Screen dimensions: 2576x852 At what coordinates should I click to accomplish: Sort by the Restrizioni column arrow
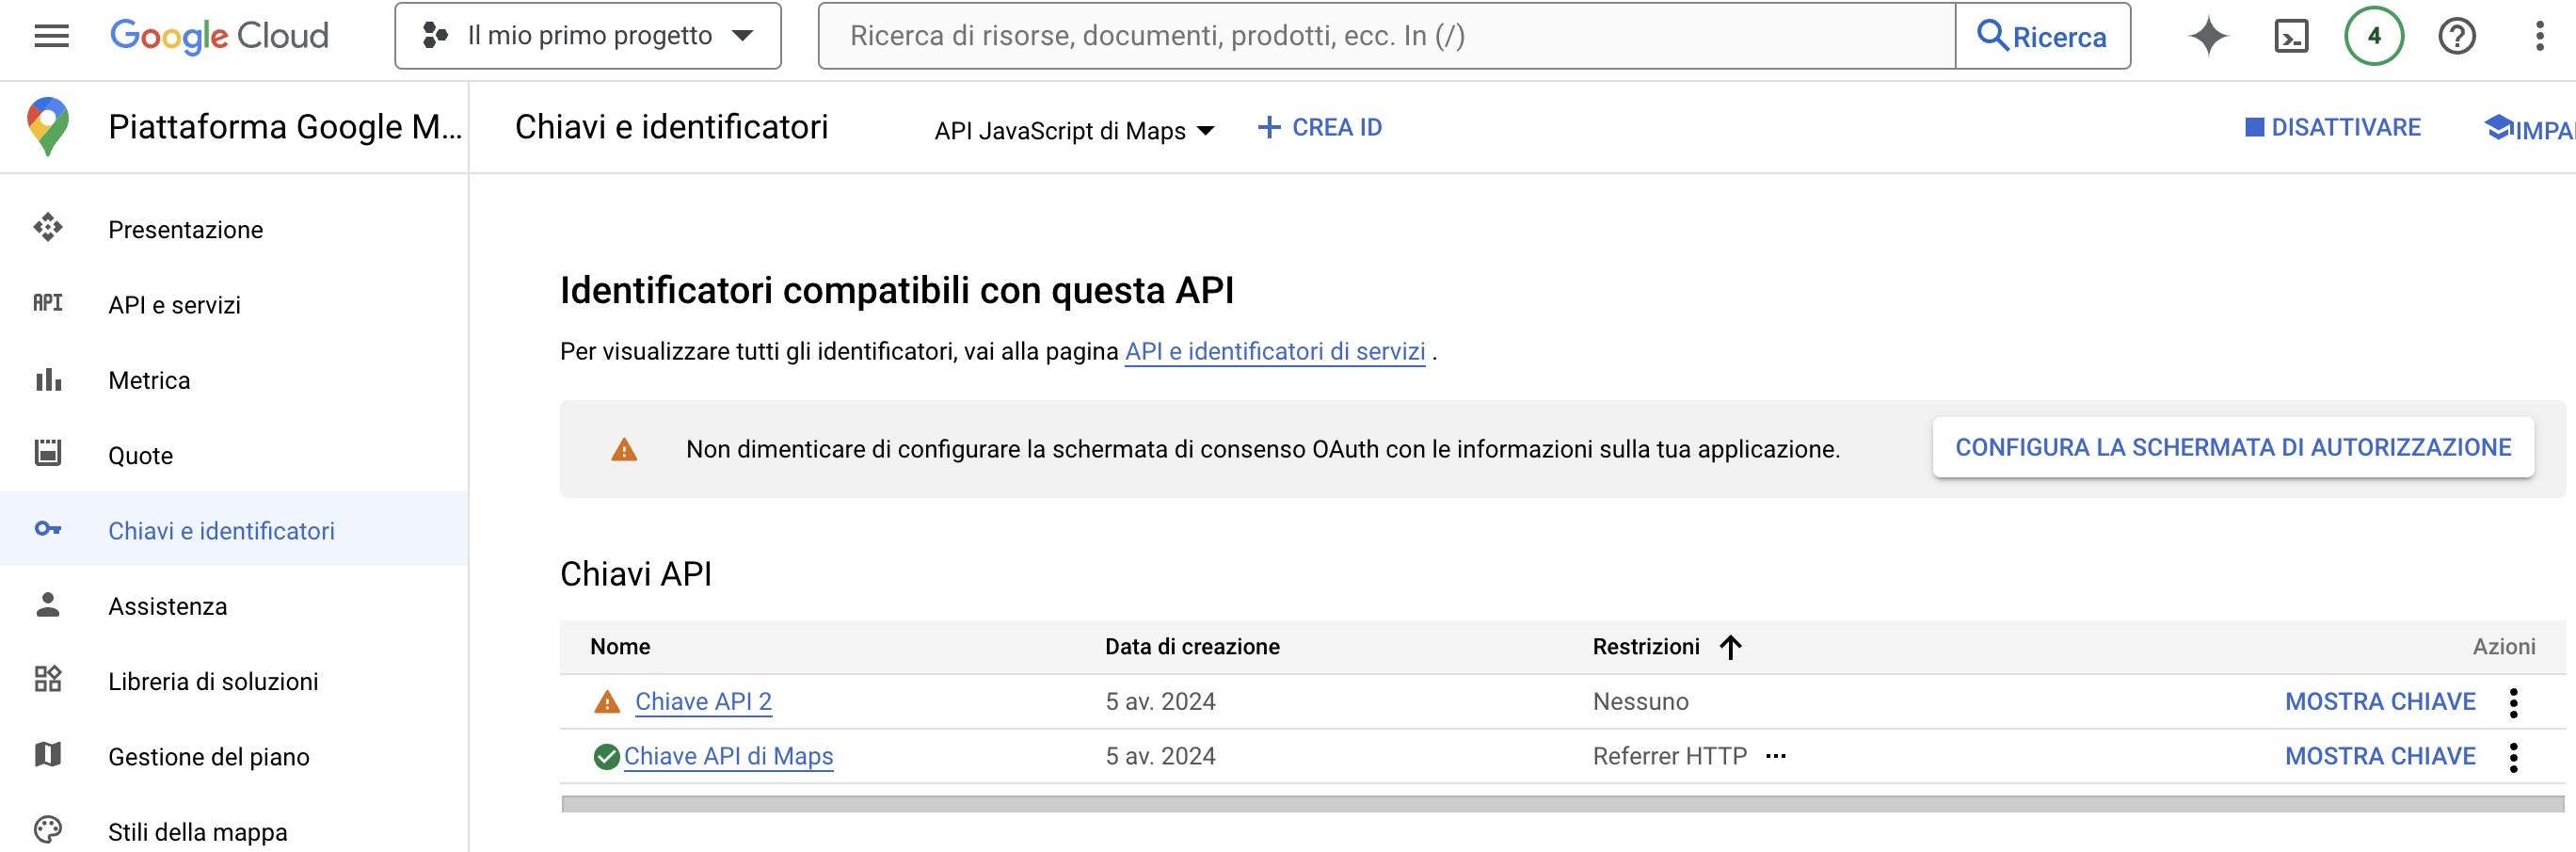point(1730,647)
